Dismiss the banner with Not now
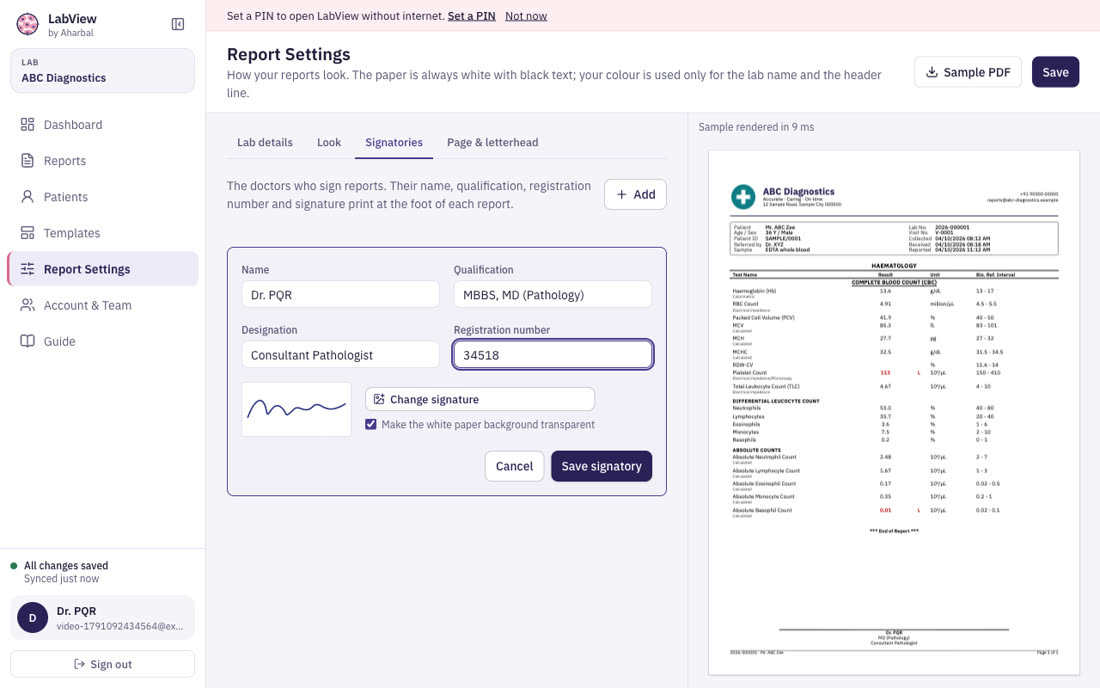Screen dimensions: 1100x688 click(526, 16)
